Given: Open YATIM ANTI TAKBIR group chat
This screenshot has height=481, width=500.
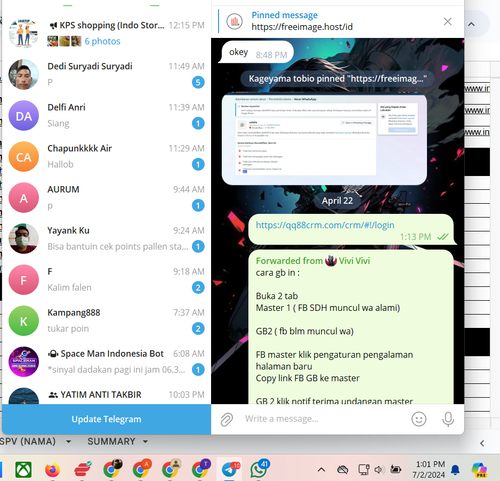Looking at the screenshot, I should [106, 395].
